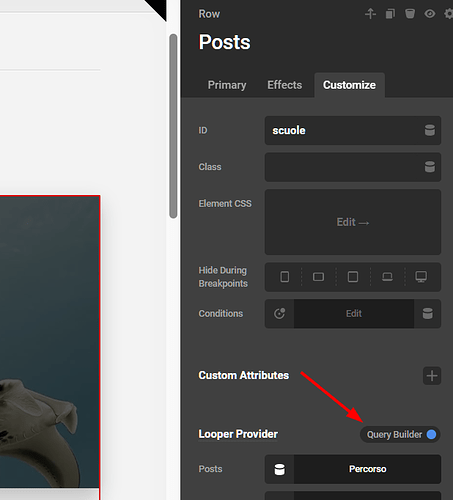Click the Posts element title
The image size is (453, 500).
click(x=224, y=42)
